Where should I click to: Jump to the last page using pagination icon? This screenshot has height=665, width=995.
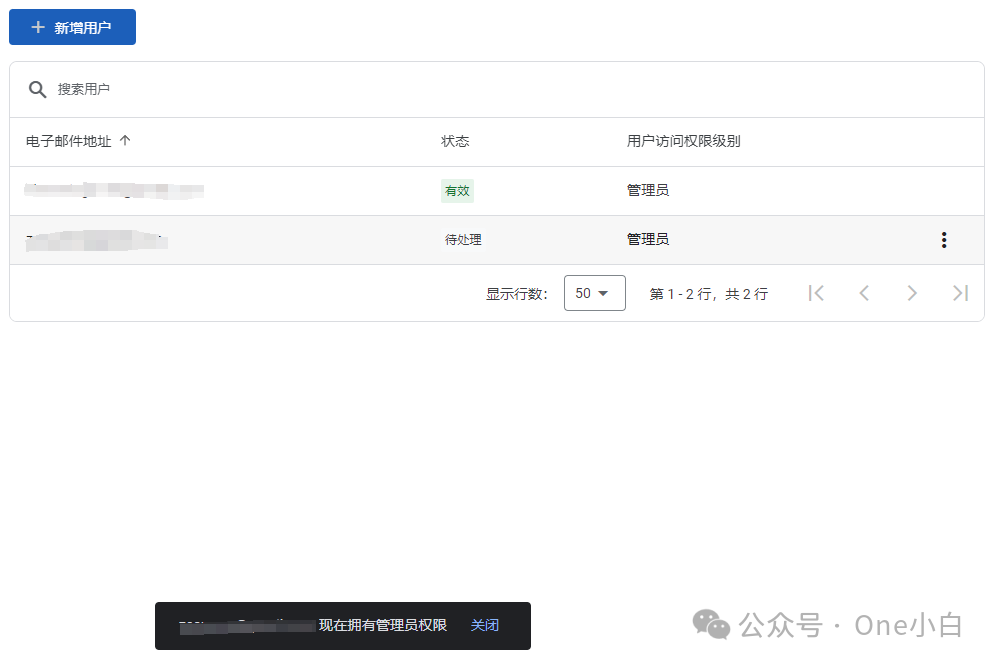[960, 292]
